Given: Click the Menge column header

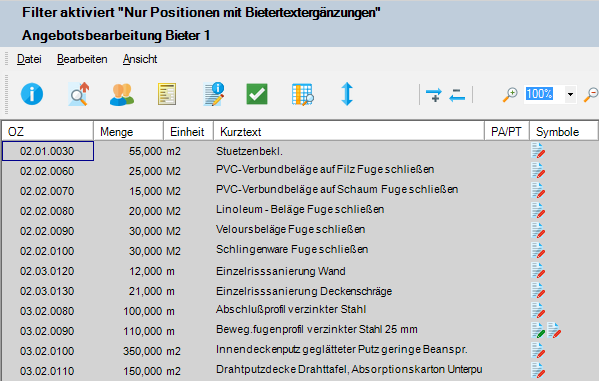Looking at the screenshot, I should tap(128, 131).
